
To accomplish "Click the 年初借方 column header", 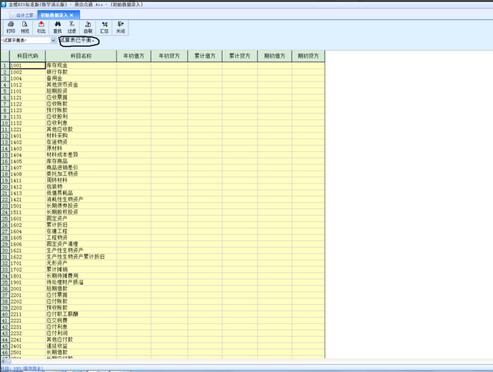I will 134,56.
